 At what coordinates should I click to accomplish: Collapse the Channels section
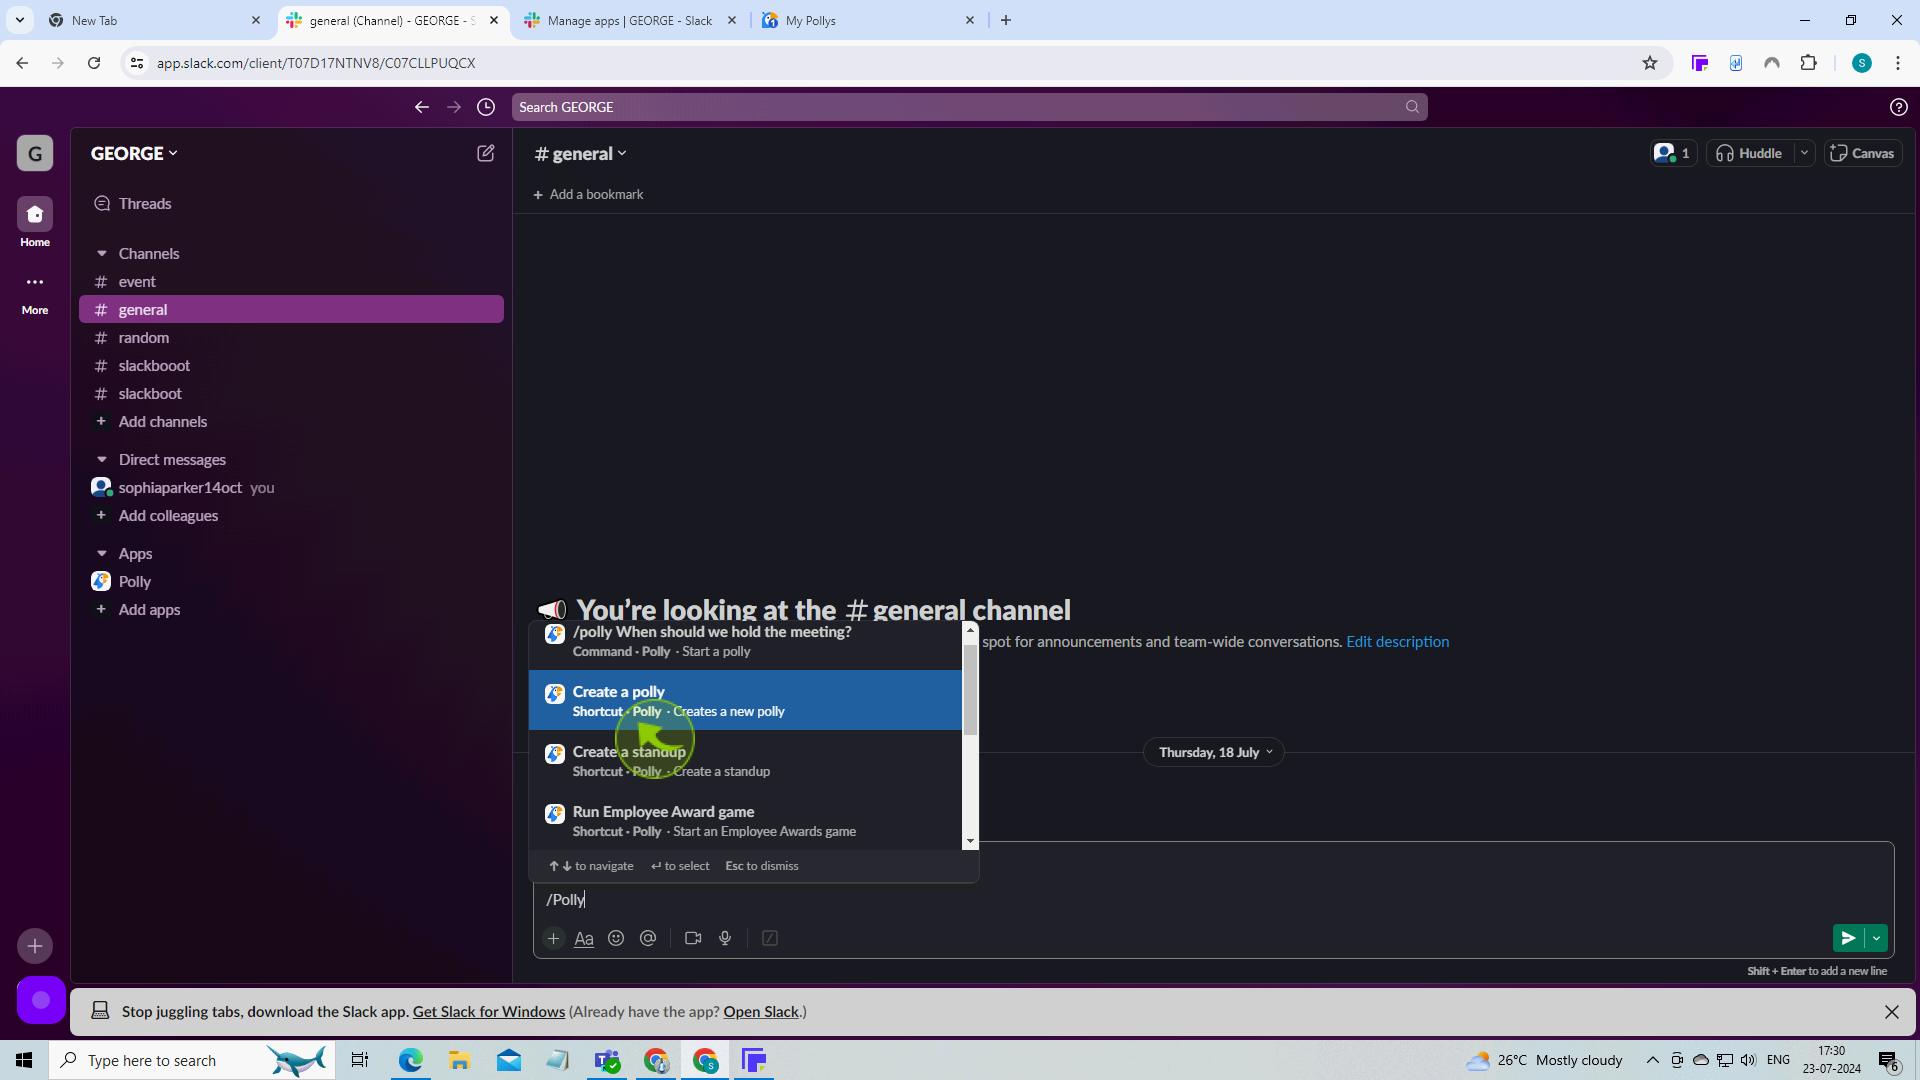tap(102, 254)
